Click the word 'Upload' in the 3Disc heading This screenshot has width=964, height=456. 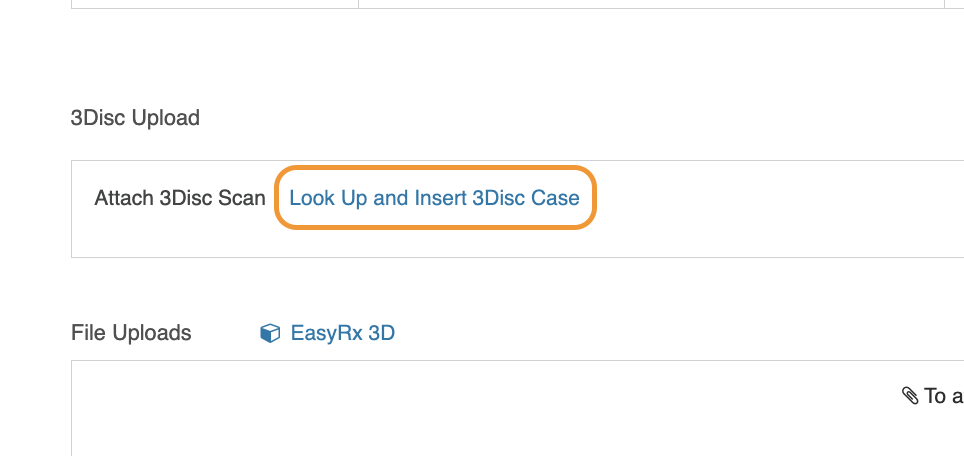[165, 117]
